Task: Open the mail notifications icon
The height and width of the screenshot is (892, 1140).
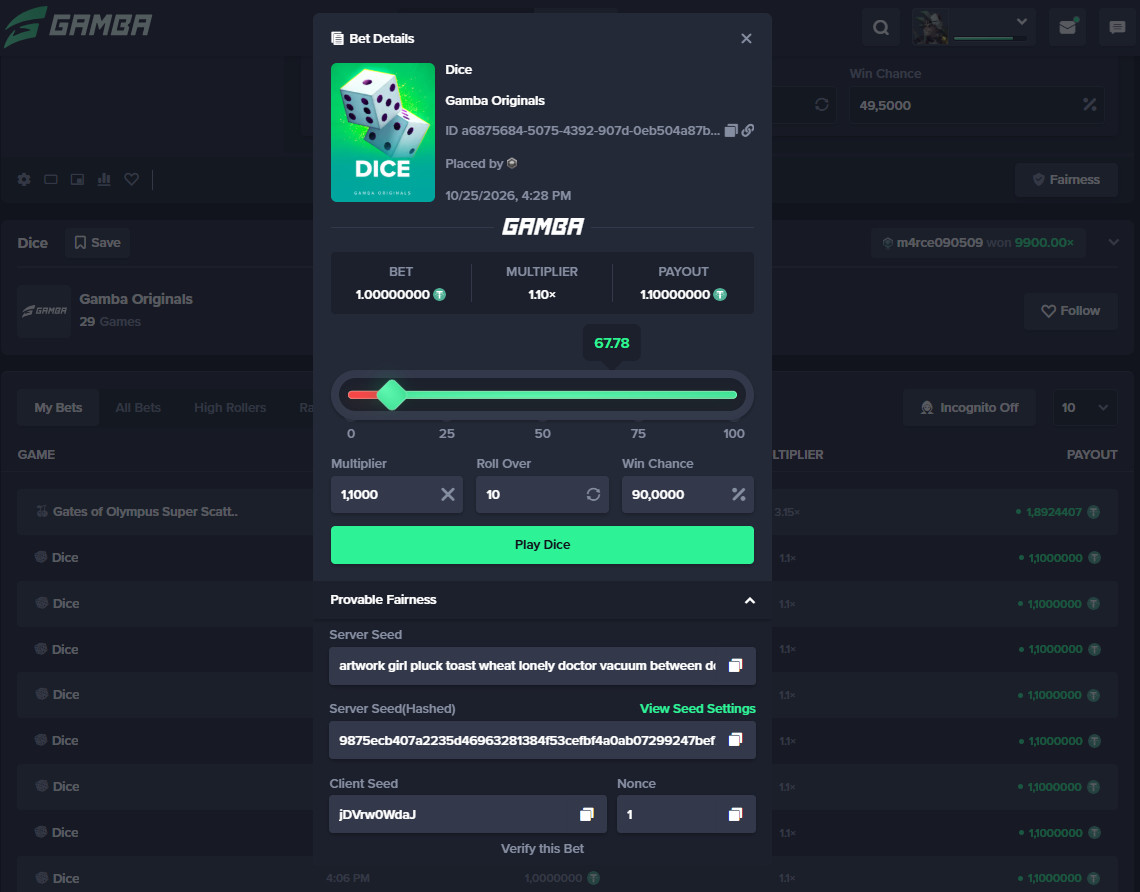Action: [1067, 28]
